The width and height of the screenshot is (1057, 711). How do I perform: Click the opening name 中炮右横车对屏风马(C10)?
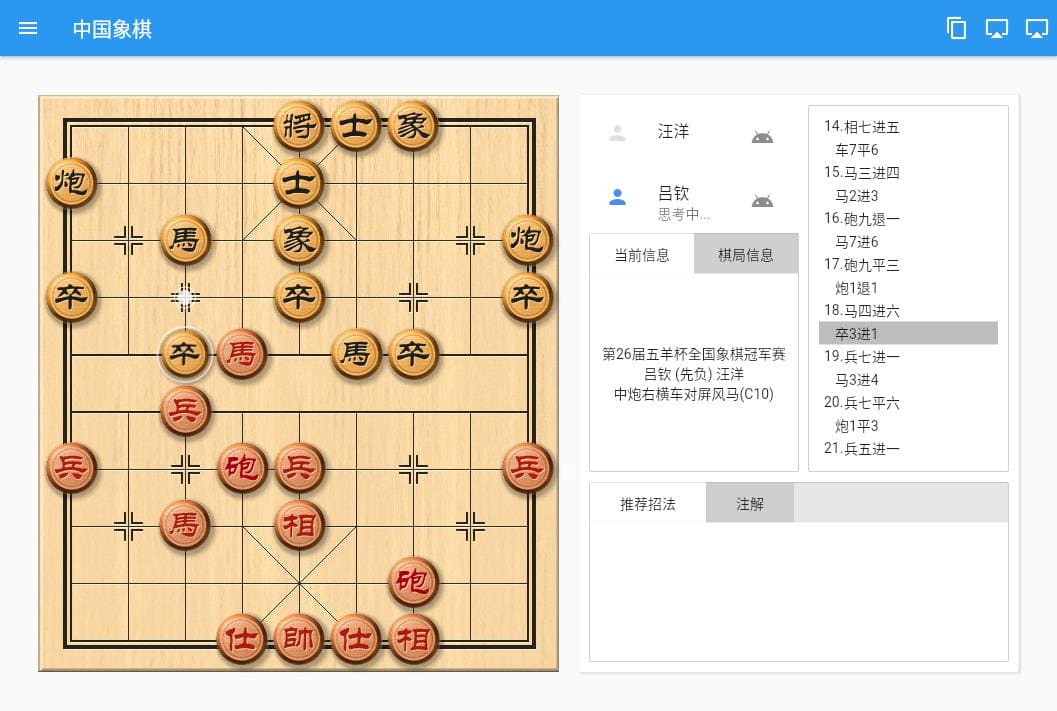point(694,394)
